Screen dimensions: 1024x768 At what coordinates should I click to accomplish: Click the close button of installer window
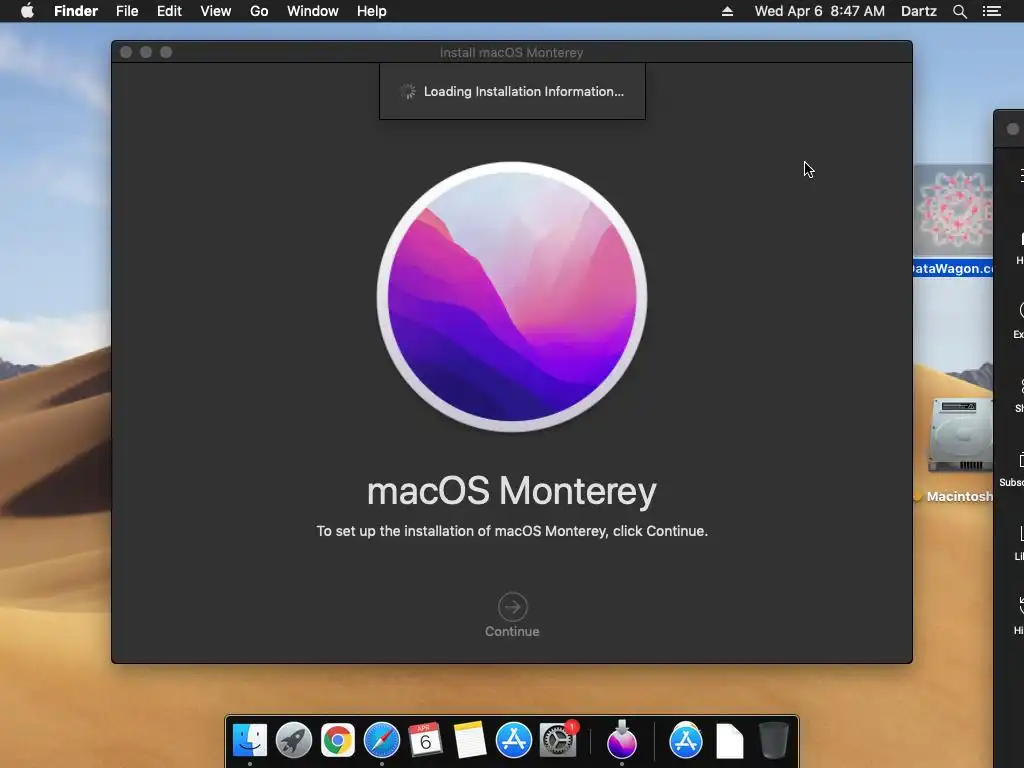[x=126, y=52]
